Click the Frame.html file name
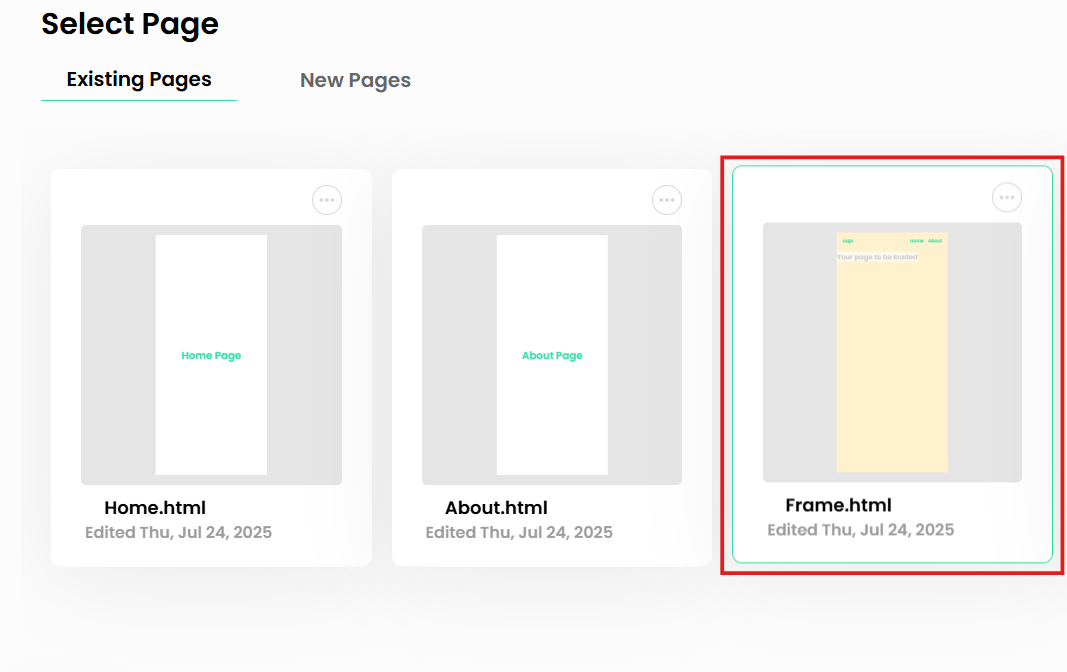Screen dimensions: 1067x672 point(838,505)
